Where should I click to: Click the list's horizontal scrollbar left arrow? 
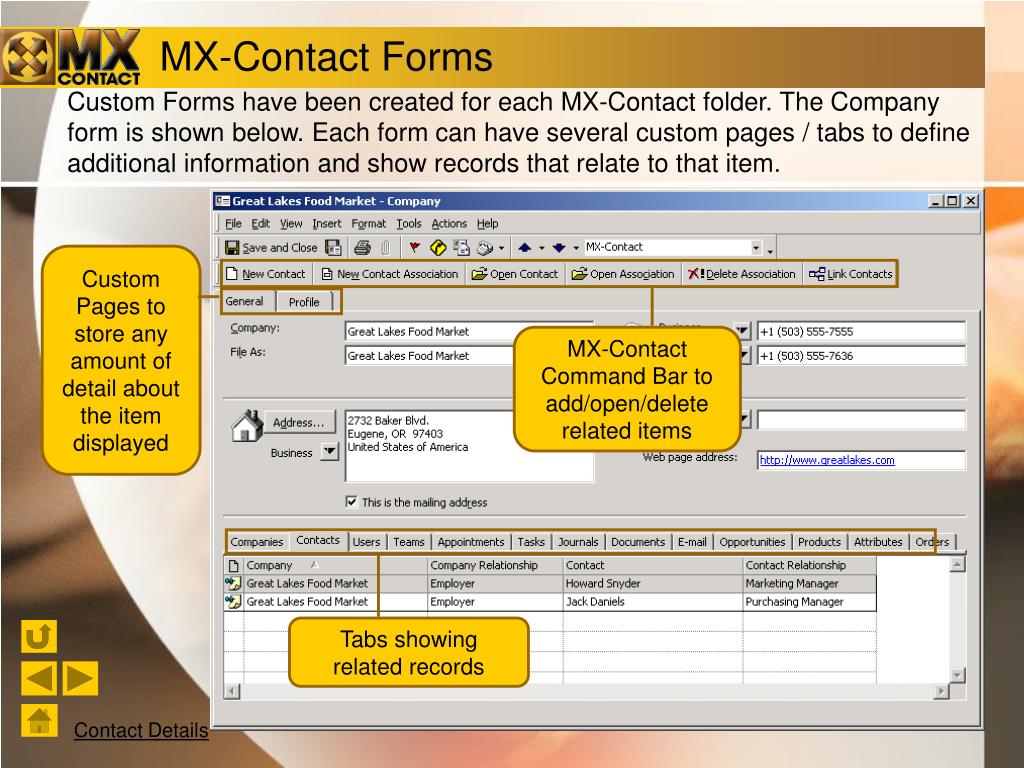coord(232,691)
